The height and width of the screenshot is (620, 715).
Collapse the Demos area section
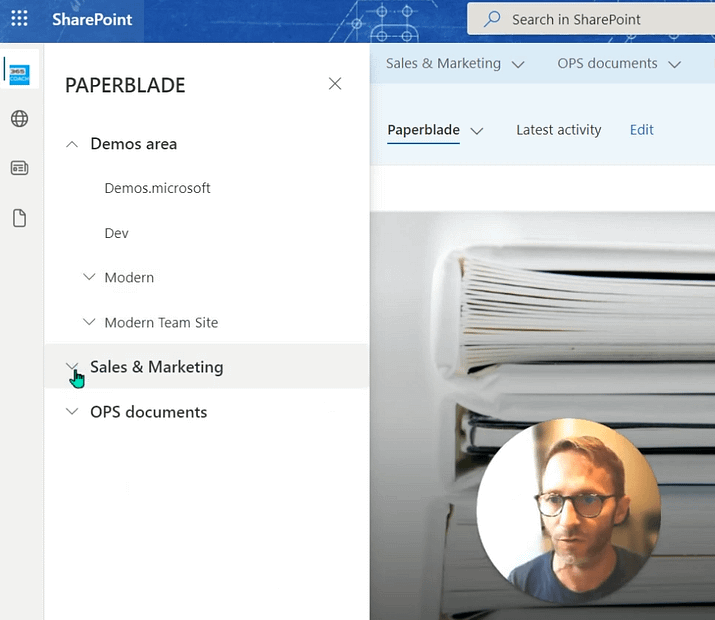pos(71,144)
